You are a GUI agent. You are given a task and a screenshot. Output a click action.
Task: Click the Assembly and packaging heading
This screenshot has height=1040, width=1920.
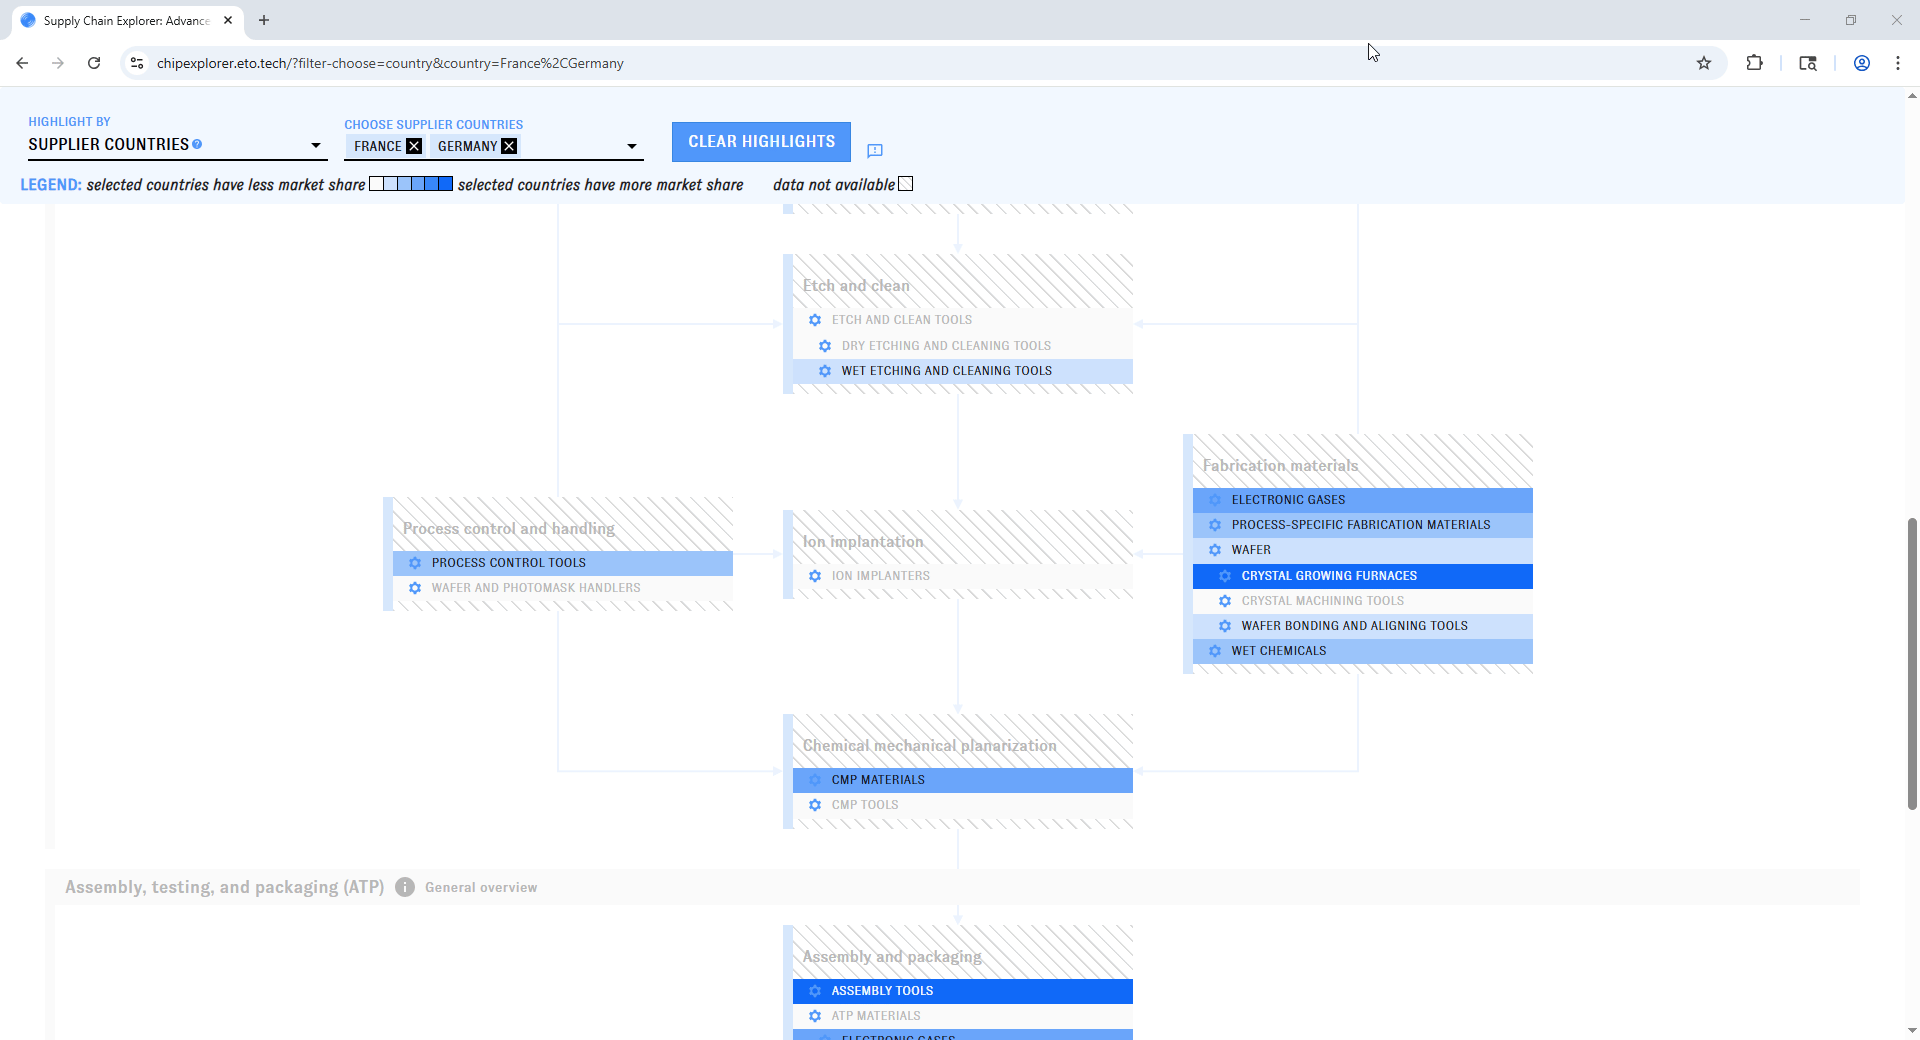(892, 957)
